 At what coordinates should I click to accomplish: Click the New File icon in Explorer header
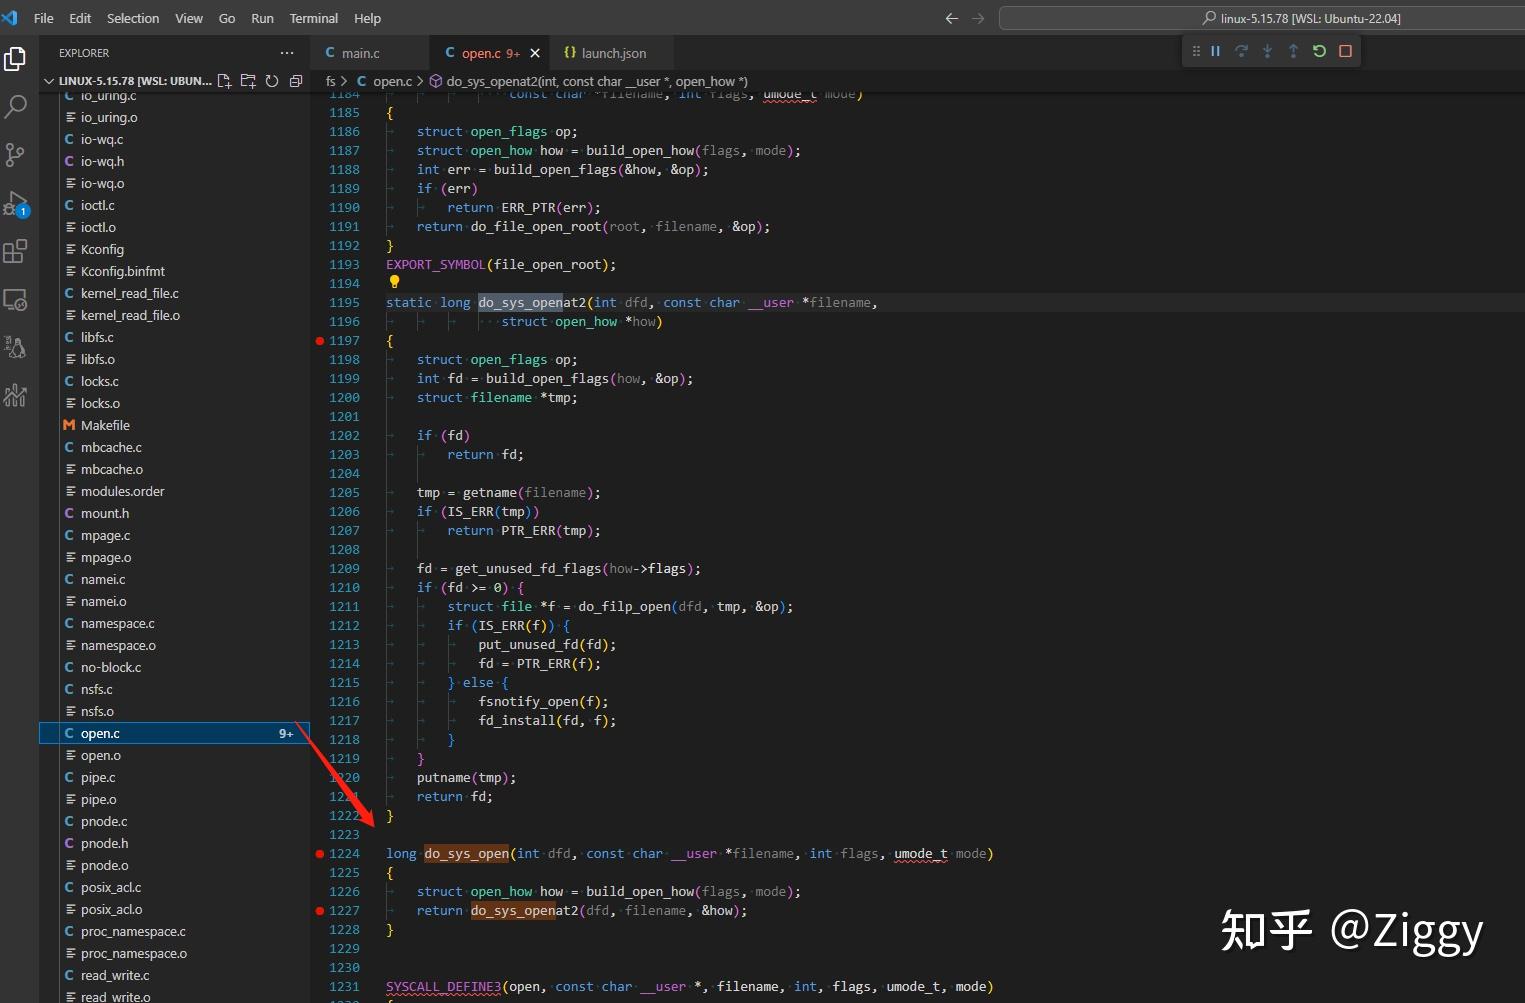[x=224, y=81]
